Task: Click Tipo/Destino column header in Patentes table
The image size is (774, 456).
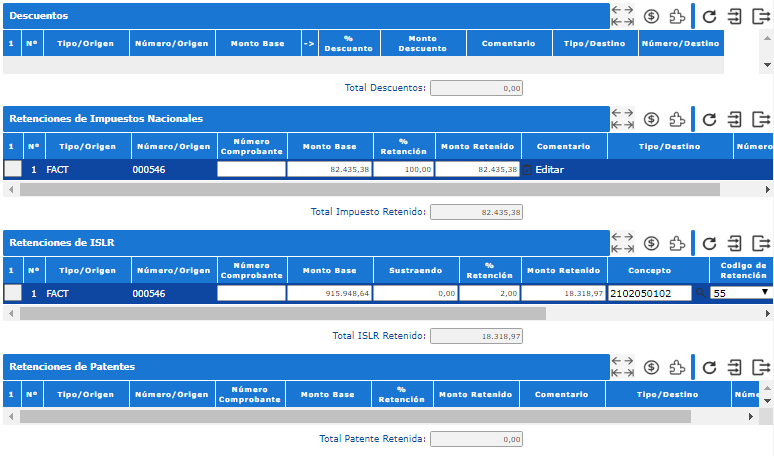Action: (x=667, y=394)
